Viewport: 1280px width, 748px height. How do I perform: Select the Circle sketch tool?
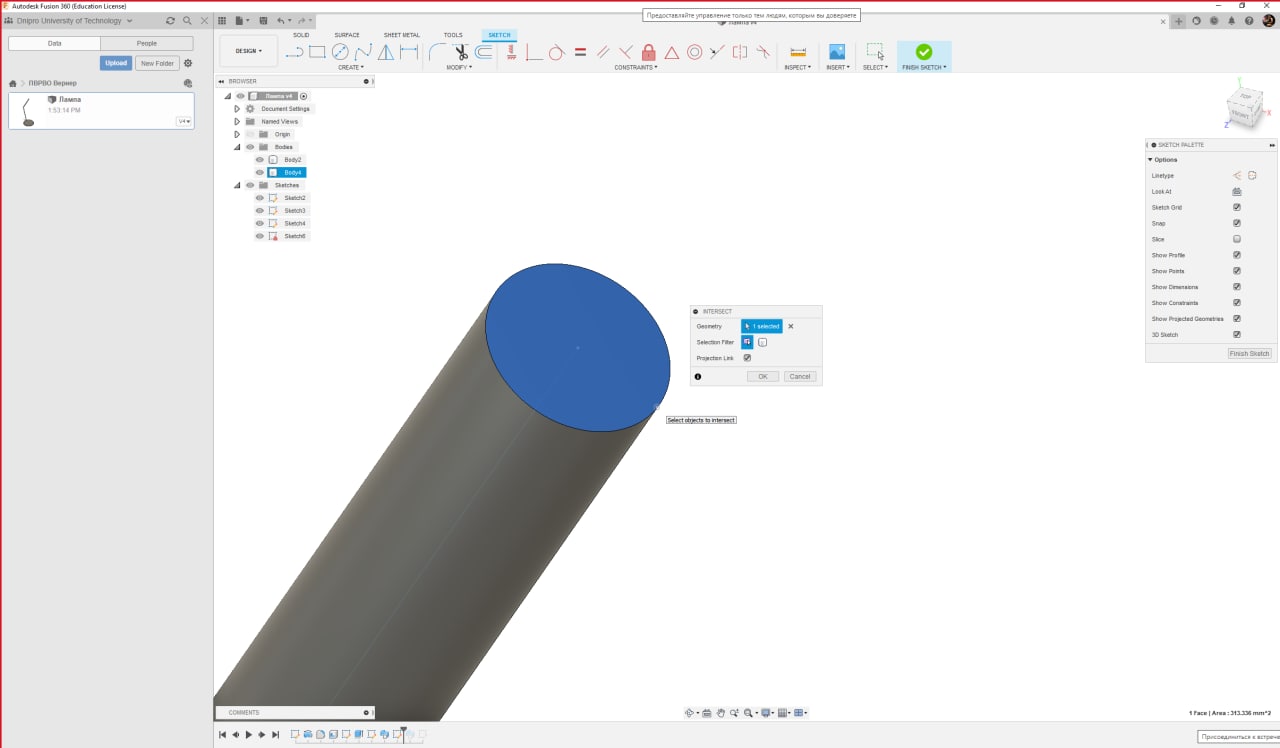[x=340, y=52]
